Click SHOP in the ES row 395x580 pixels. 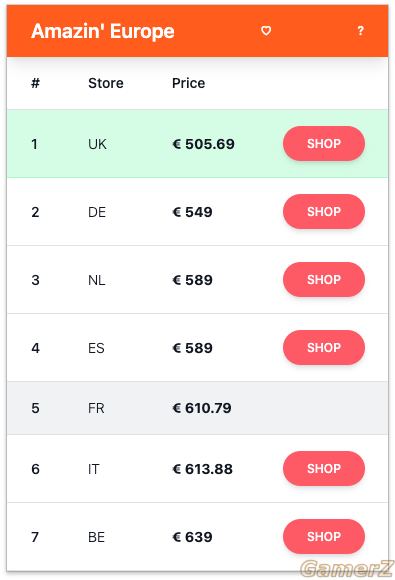point(324,348)
